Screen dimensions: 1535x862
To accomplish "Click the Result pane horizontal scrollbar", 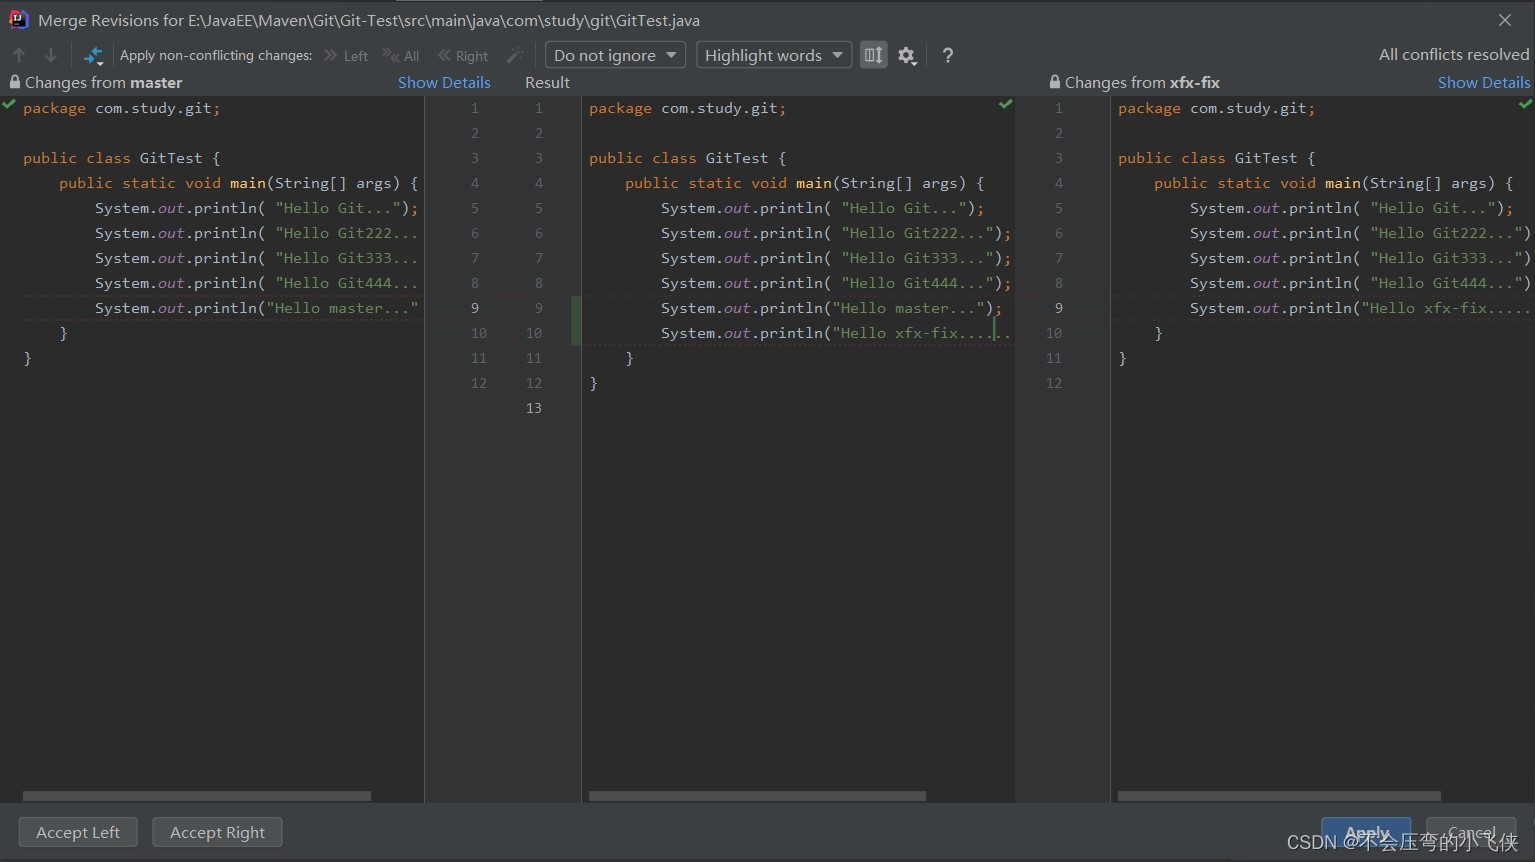I will [757, 796].
